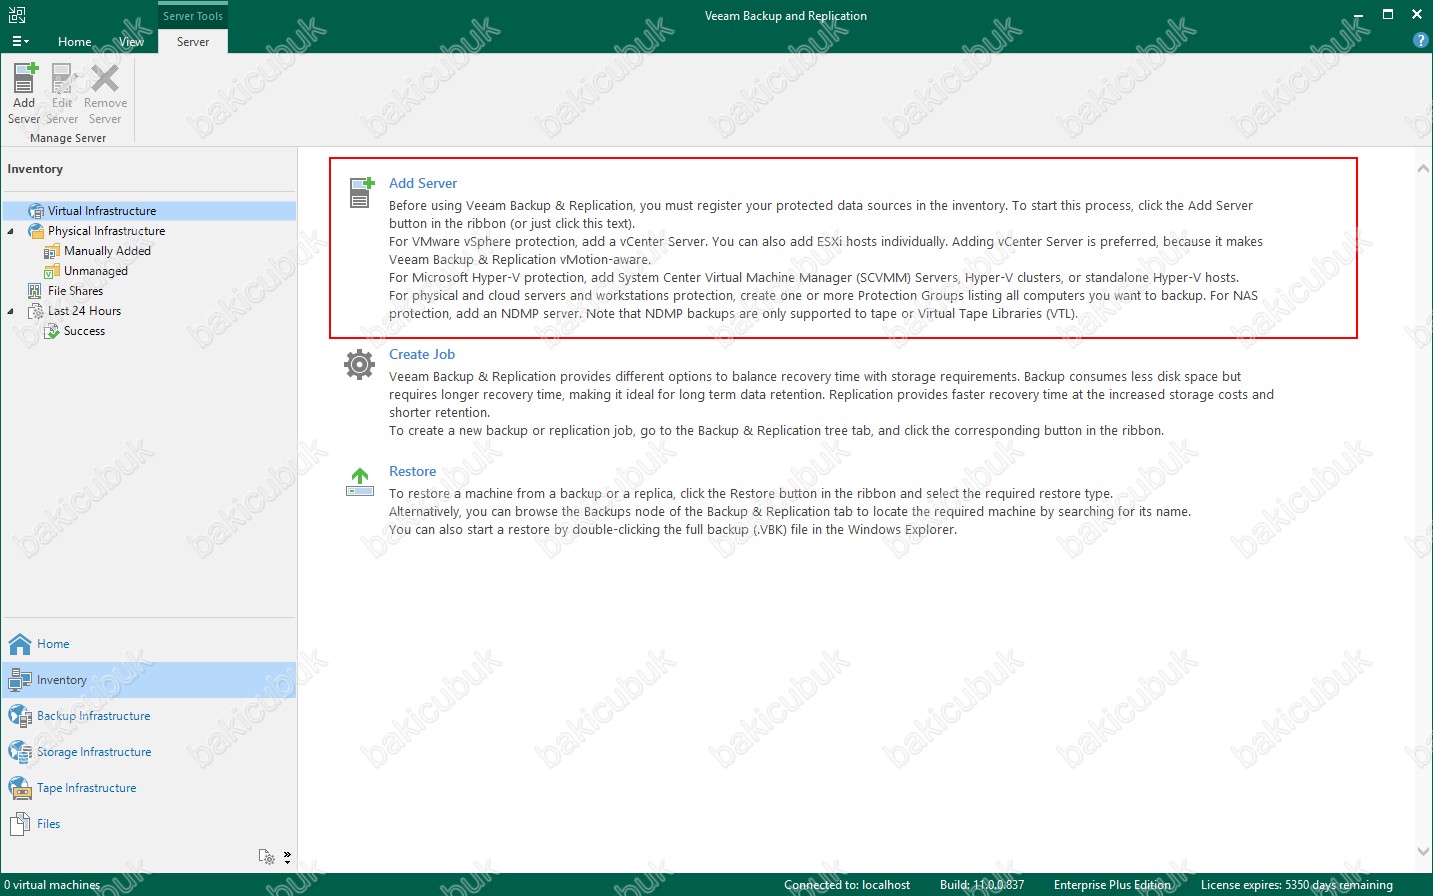Screen dimensions: 1433x896
Task: Open the Files navigation view
Action: point(149,824)
